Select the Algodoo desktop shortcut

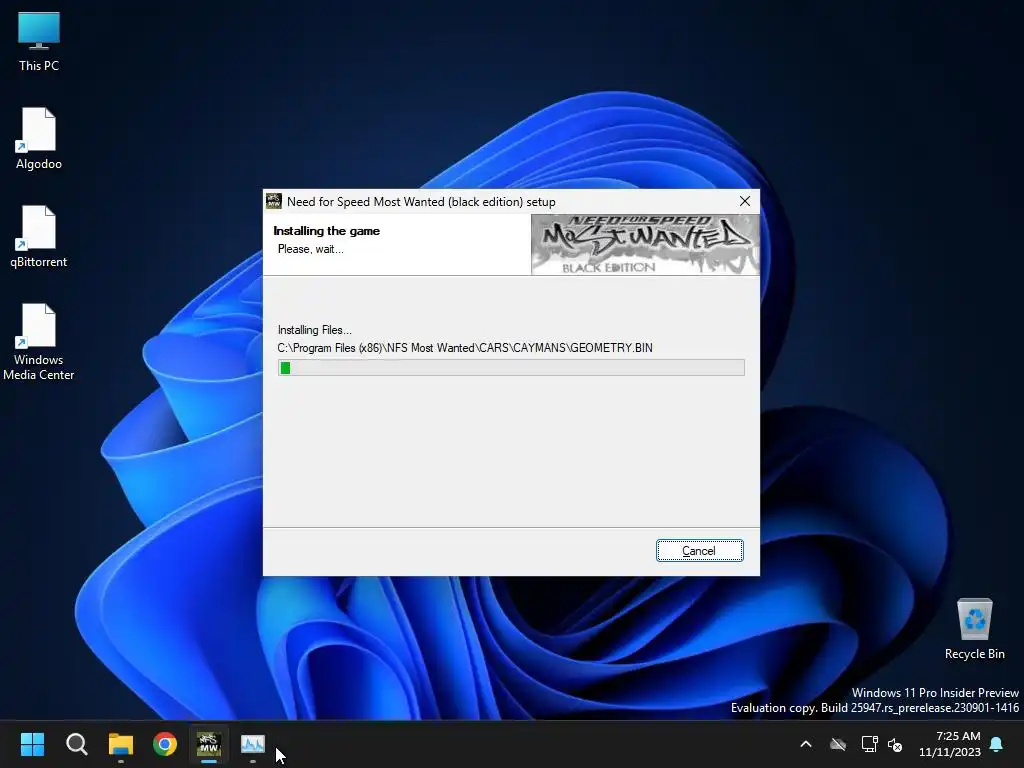point(39,139)
